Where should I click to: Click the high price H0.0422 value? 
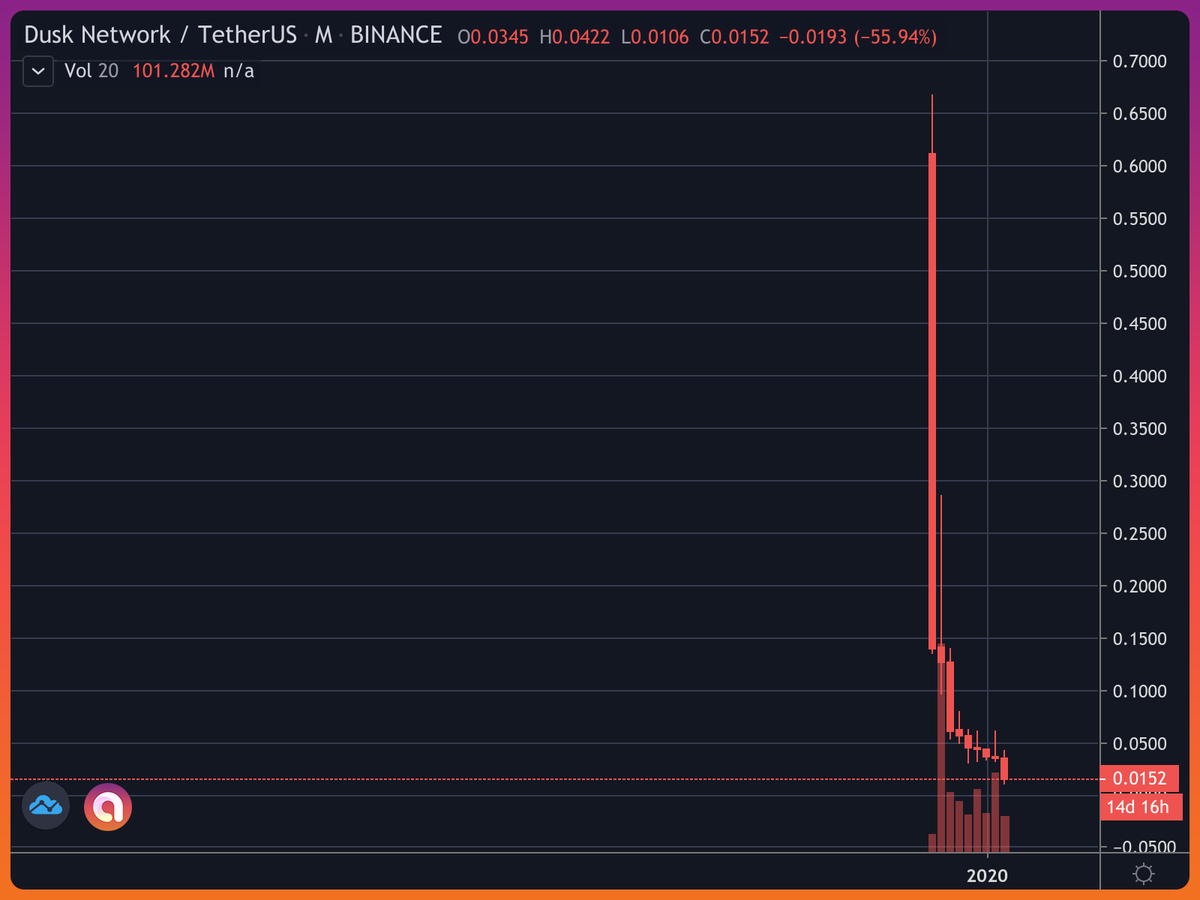pos(573,38)
